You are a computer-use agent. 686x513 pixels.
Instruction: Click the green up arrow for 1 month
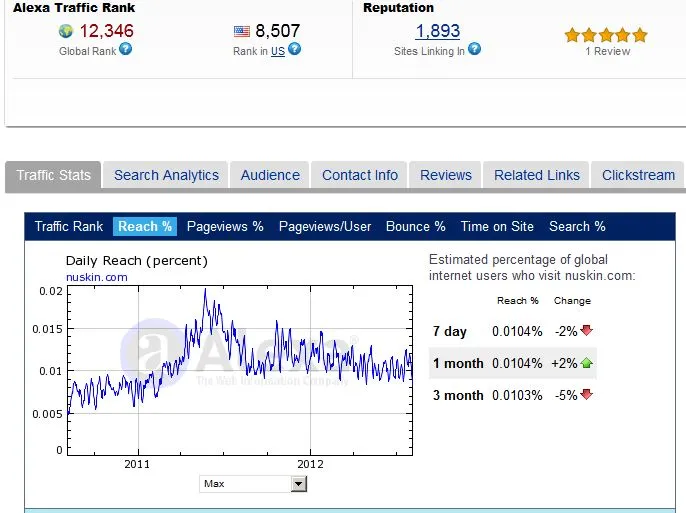586,363
